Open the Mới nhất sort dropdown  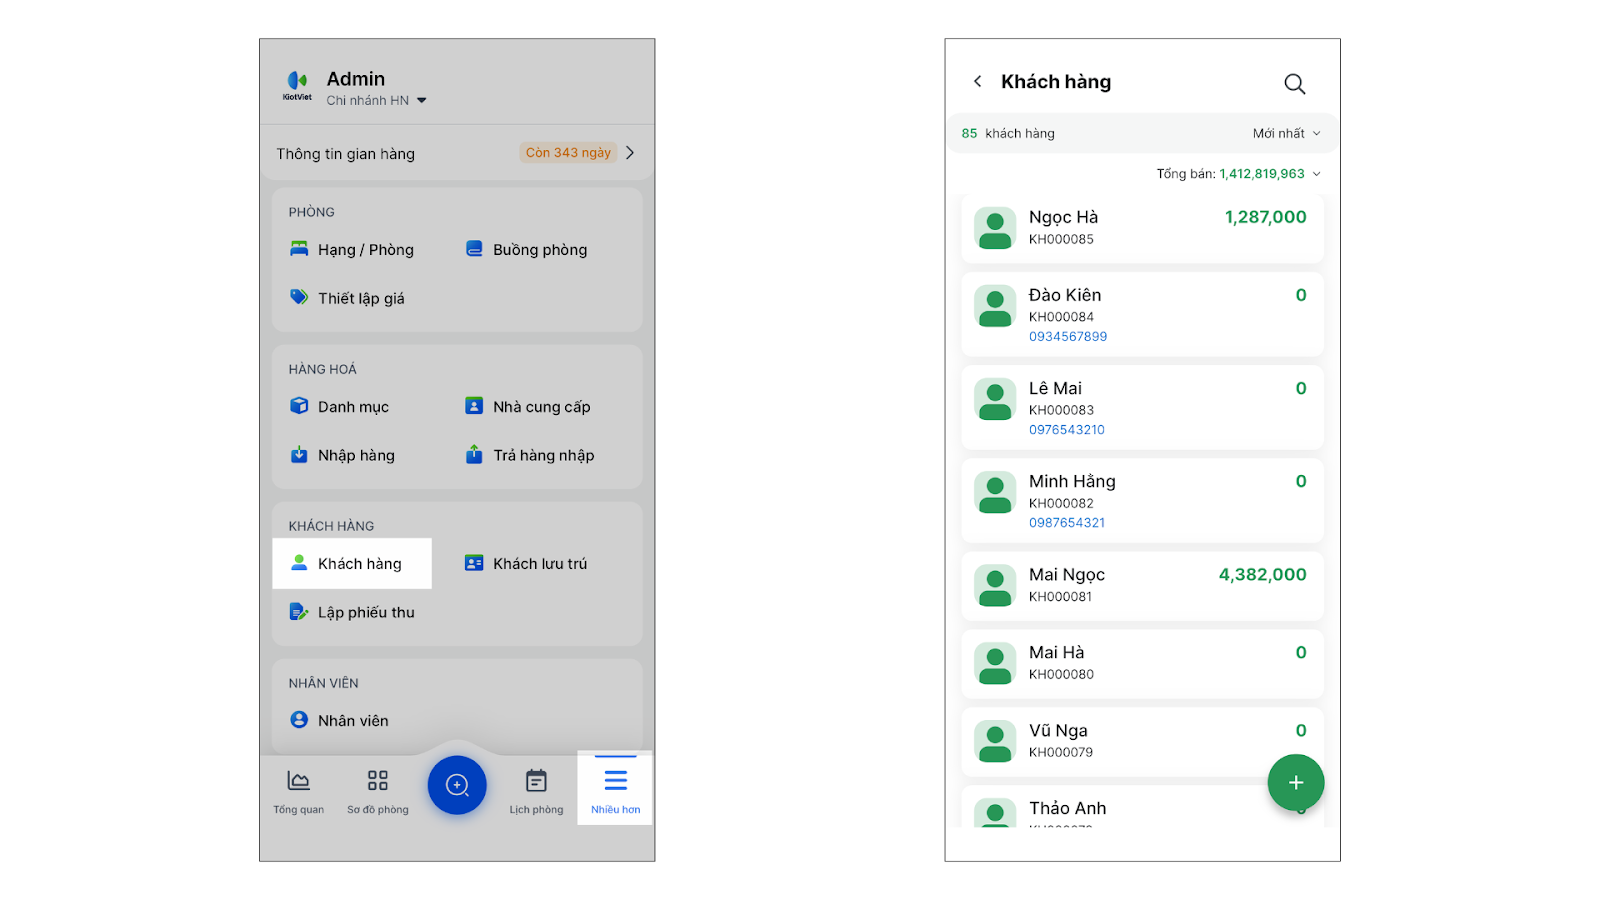click(x=1286, y=134)
